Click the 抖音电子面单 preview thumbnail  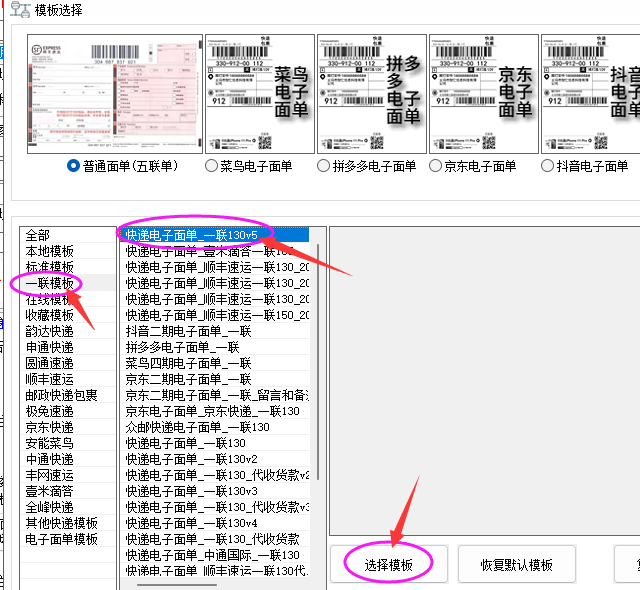pyautogui.click(x=590, y=94)
